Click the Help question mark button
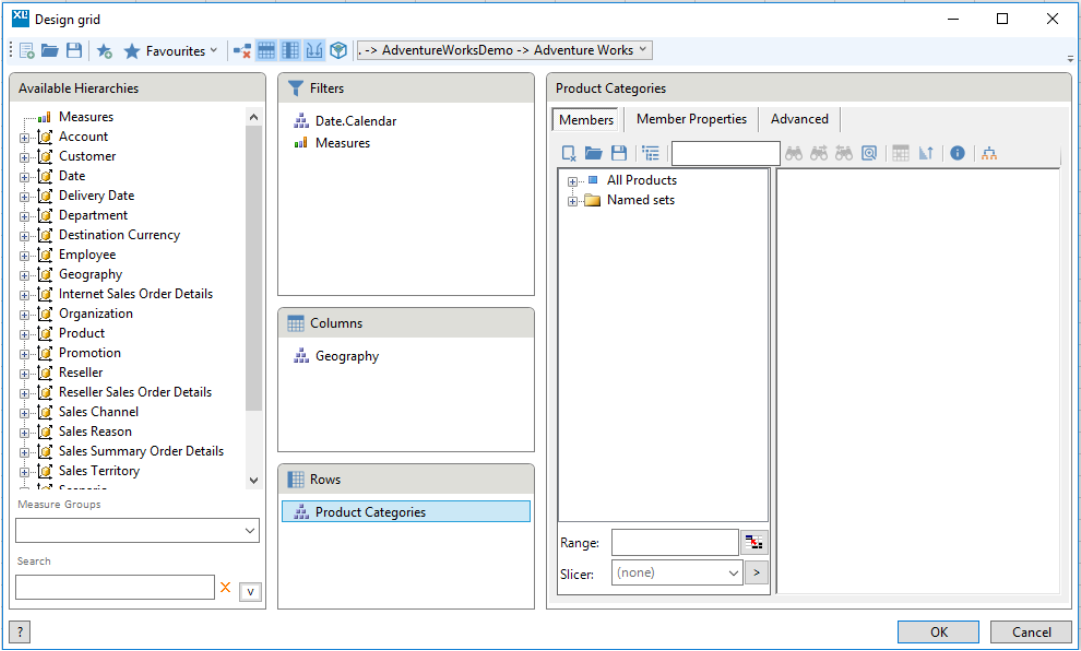This screenshot has width=1081, height=651. coord(18,632)
